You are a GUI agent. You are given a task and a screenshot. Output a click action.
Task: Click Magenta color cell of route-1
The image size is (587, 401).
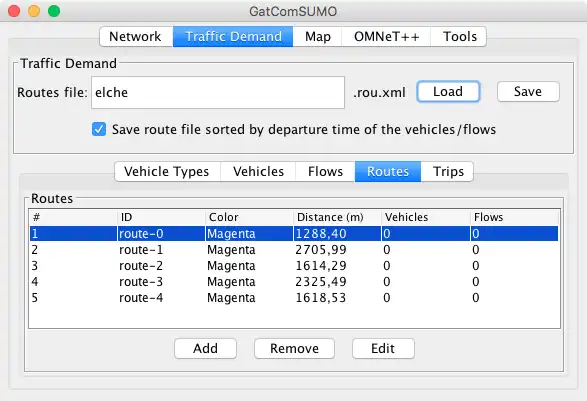(231, 250)
